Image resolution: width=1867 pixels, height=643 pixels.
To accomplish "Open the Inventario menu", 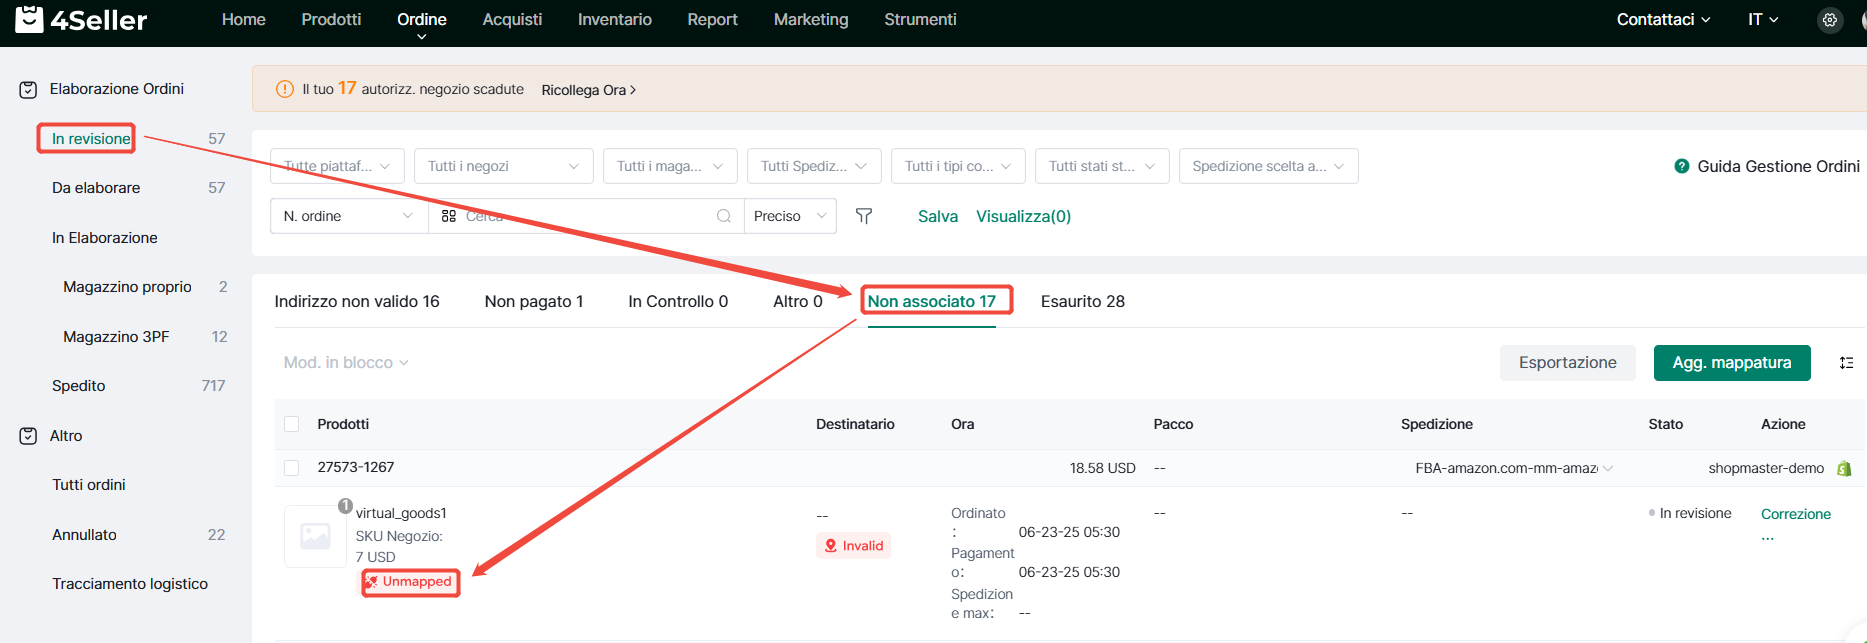I will pyautogui.click(x=614, y=19).
